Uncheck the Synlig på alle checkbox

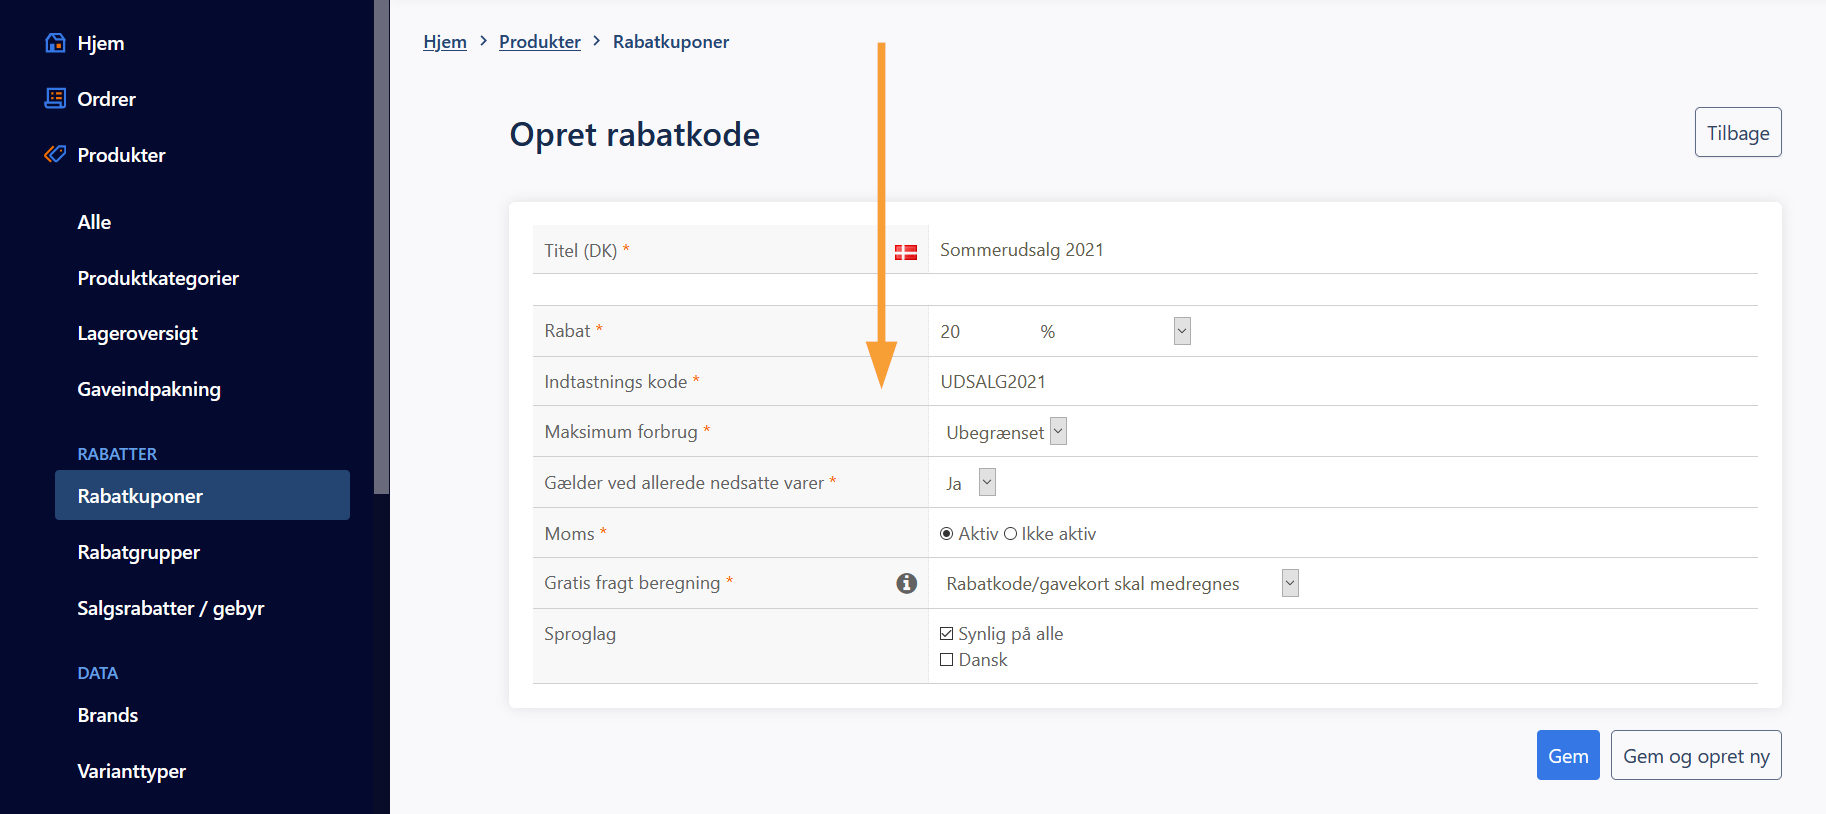946,634
